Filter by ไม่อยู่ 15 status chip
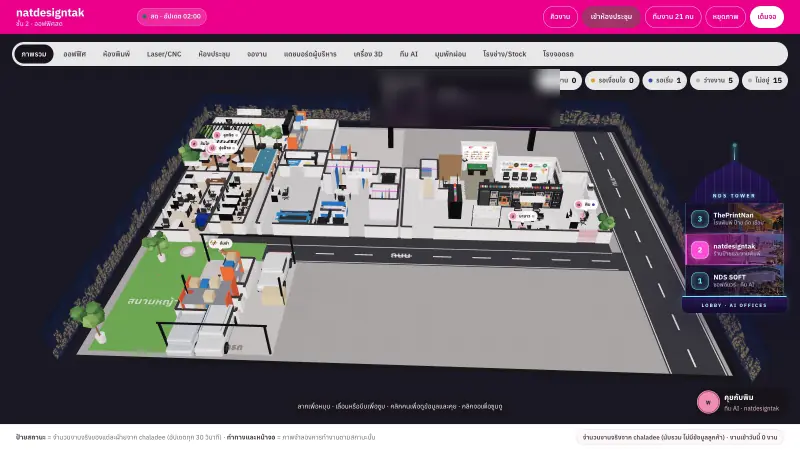The width and height of the screenshot is (800, 450). [765, 81]
